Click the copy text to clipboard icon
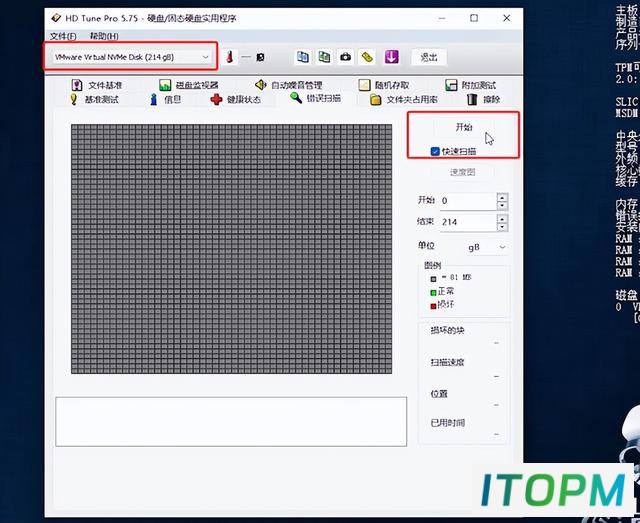Image resolution: width=640 pixels, height=523 pixels. pyautogui.click(x=302, y=57)
